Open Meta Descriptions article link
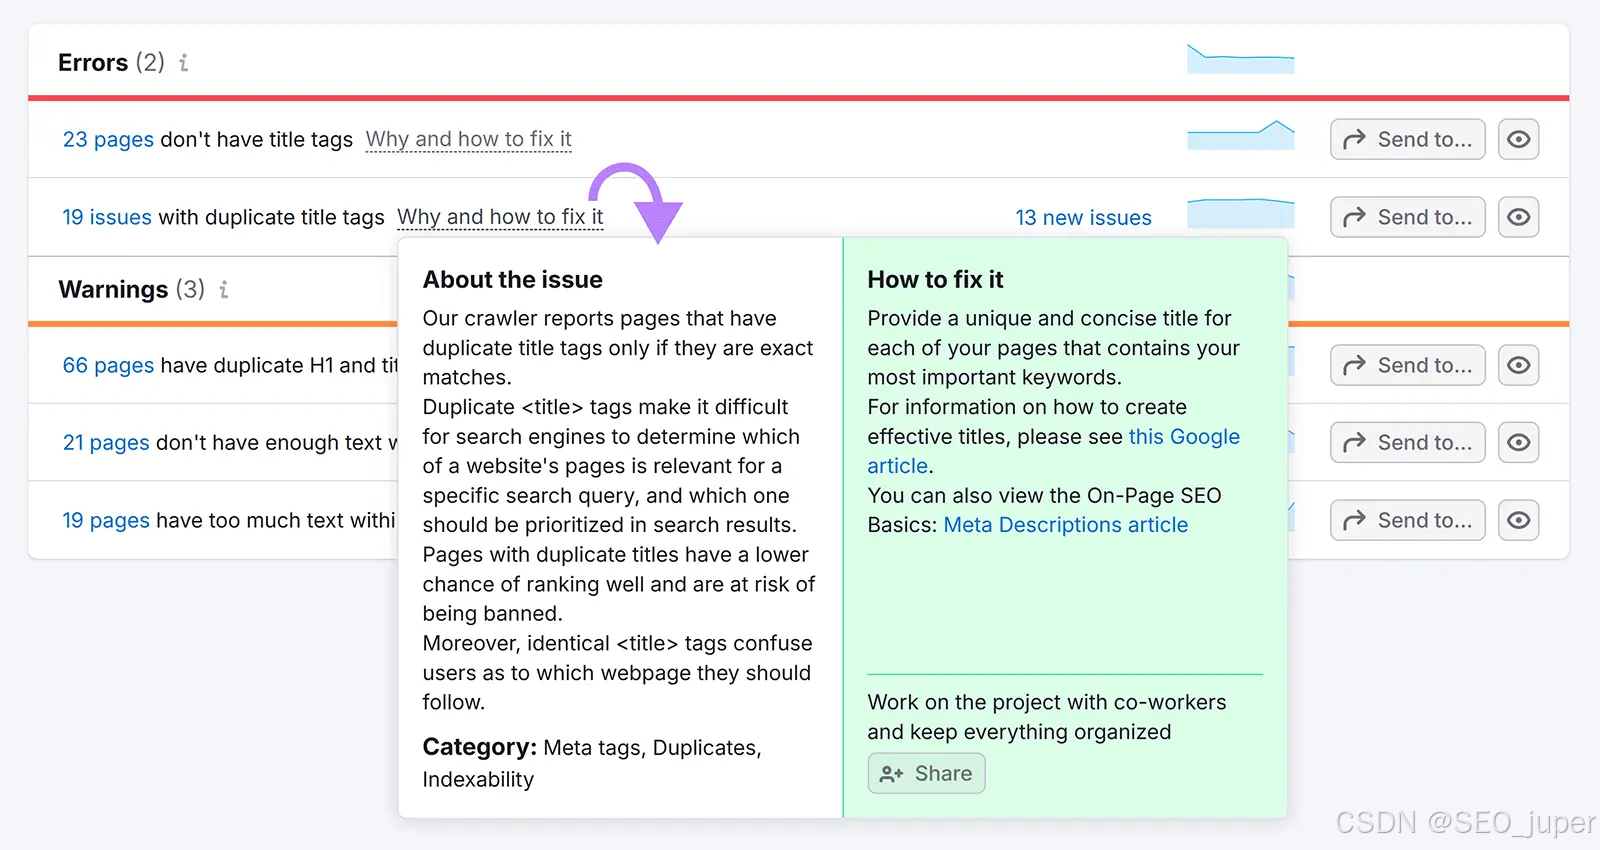 (1066, 525)
